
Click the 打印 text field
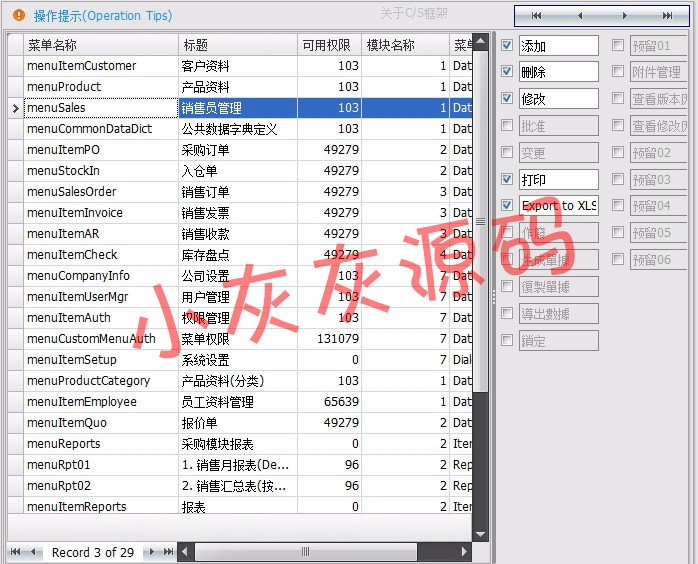coord(559,179)
